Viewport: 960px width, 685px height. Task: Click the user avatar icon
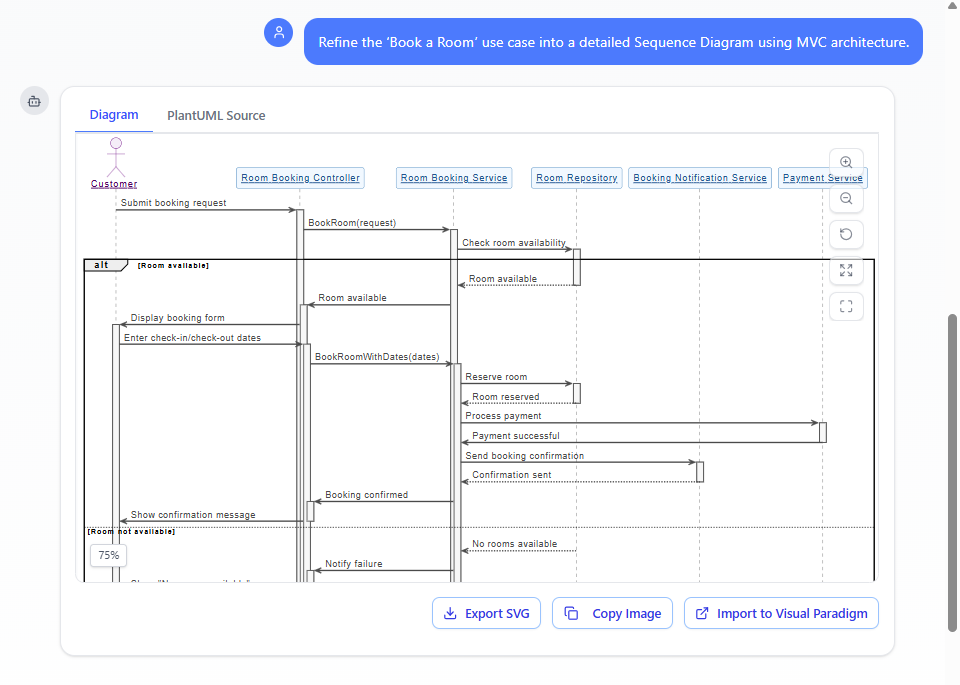[x=278, y=33]
